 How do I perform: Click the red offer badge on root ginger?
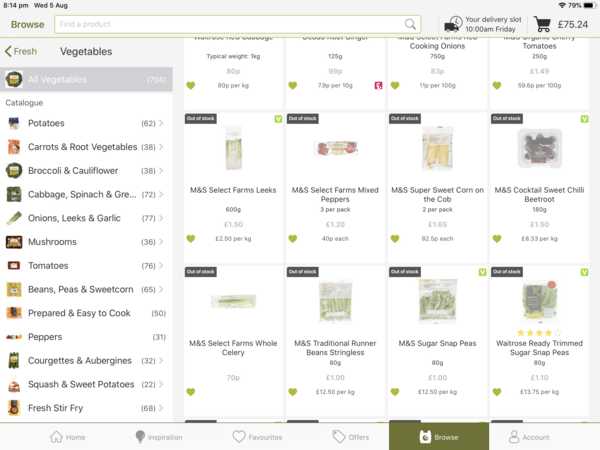tap(378, 86)
